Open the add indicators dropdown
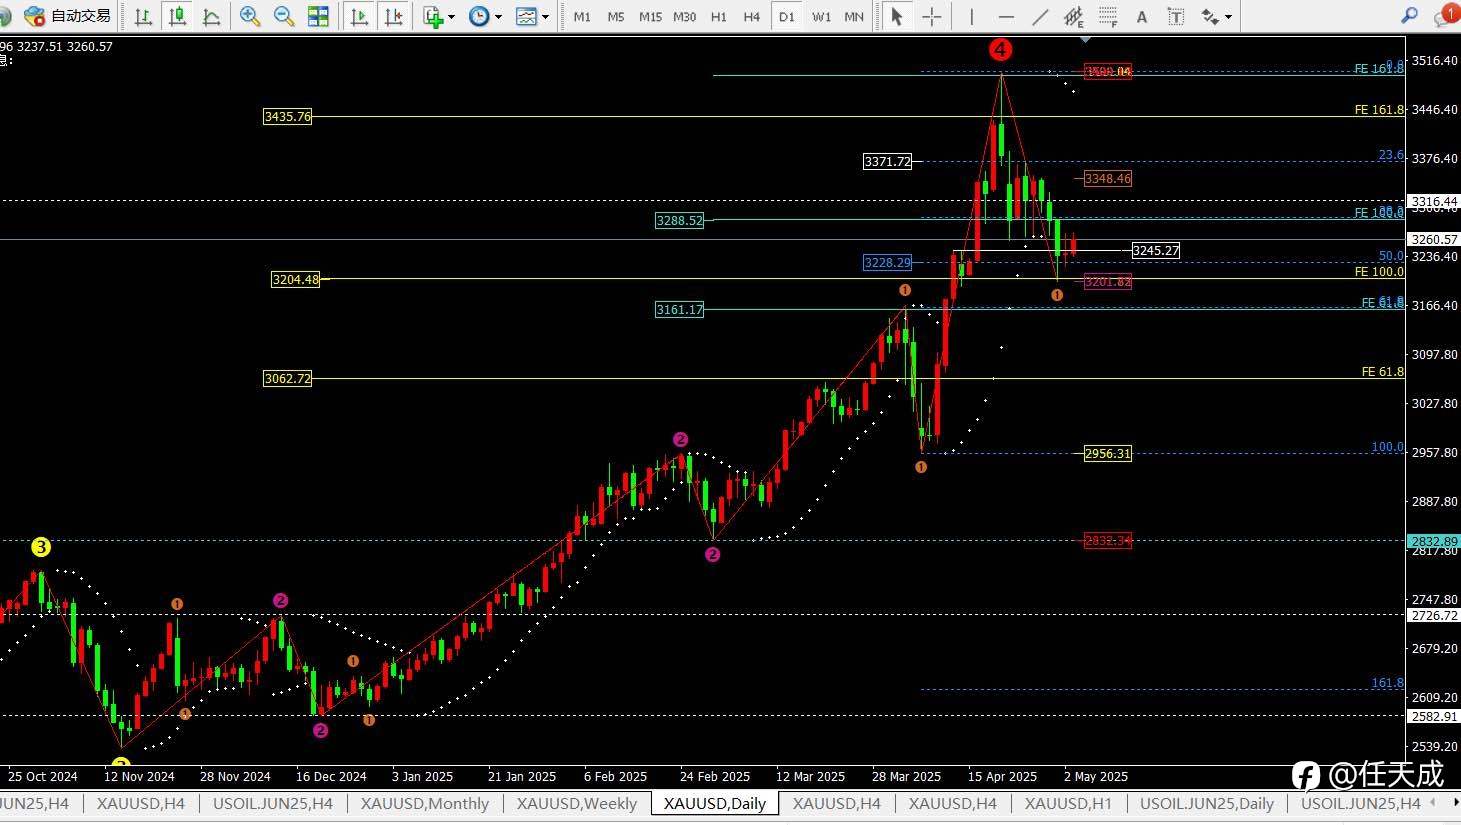The height and width of the screenshot is (825, 1461). pyautogui.click(x=438, y=16)
